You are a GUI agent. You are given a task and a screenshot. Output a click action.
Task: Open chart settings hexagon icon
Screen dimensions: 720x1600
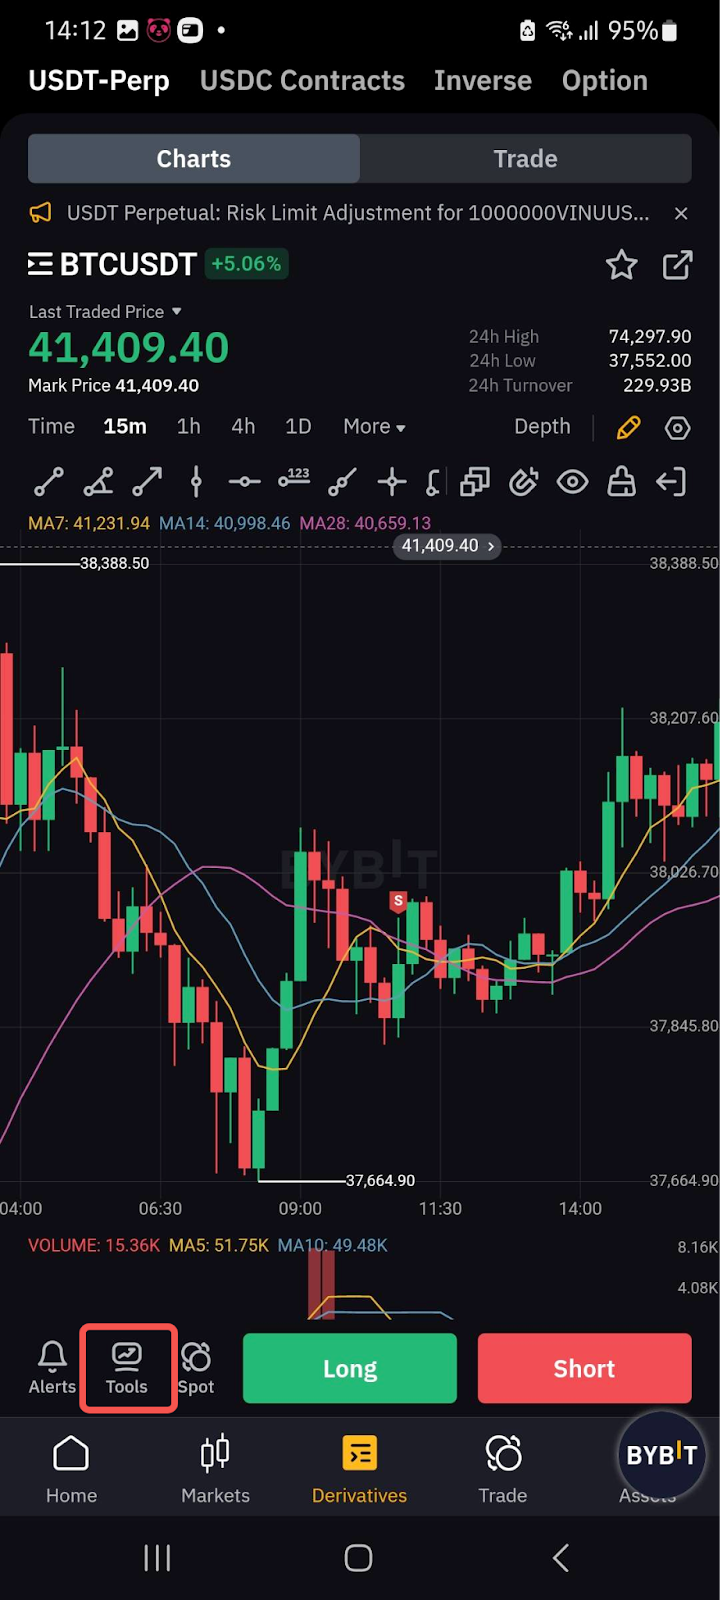tap(677, 428)
